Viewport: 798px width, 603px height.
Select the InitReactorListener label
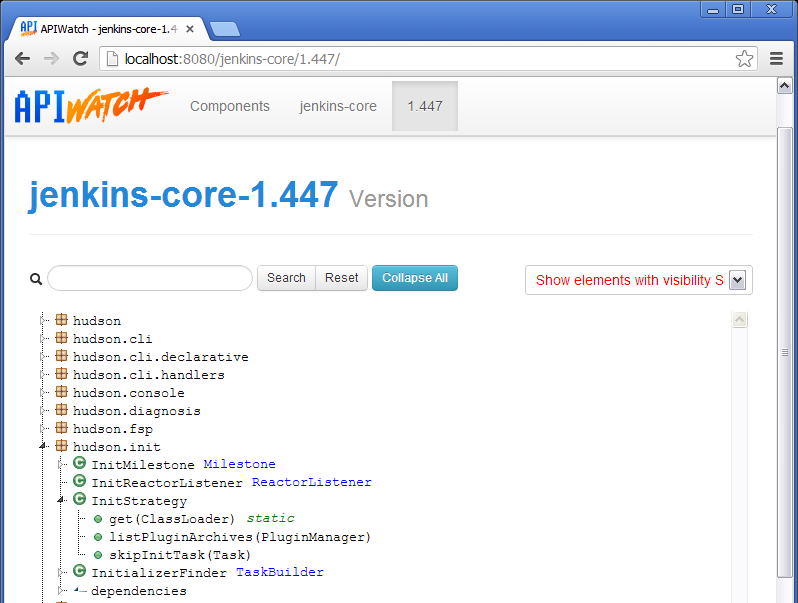(x=167, y=482)
